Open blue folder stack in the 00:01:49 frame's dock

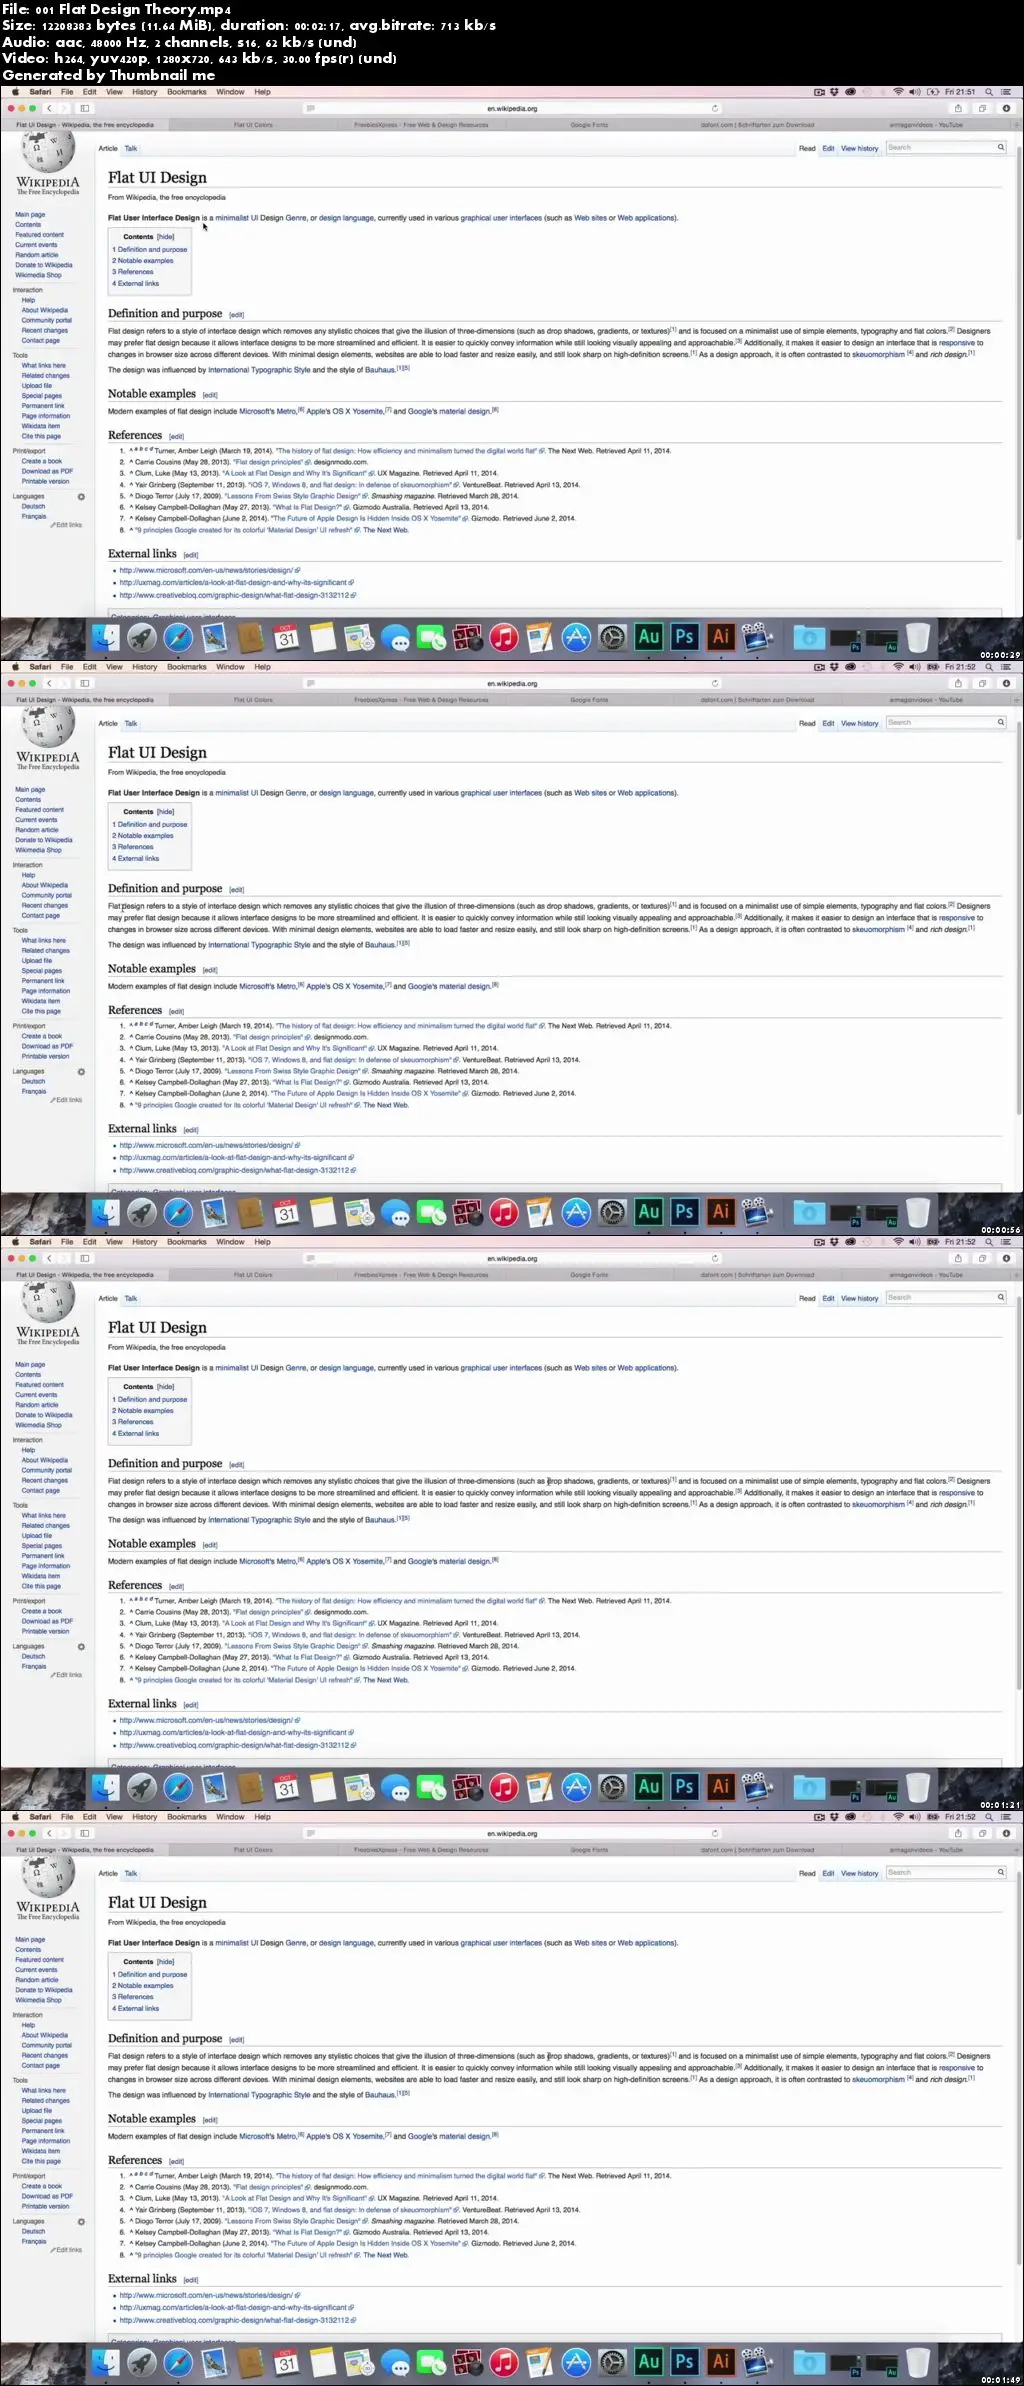pos(809,2362)
